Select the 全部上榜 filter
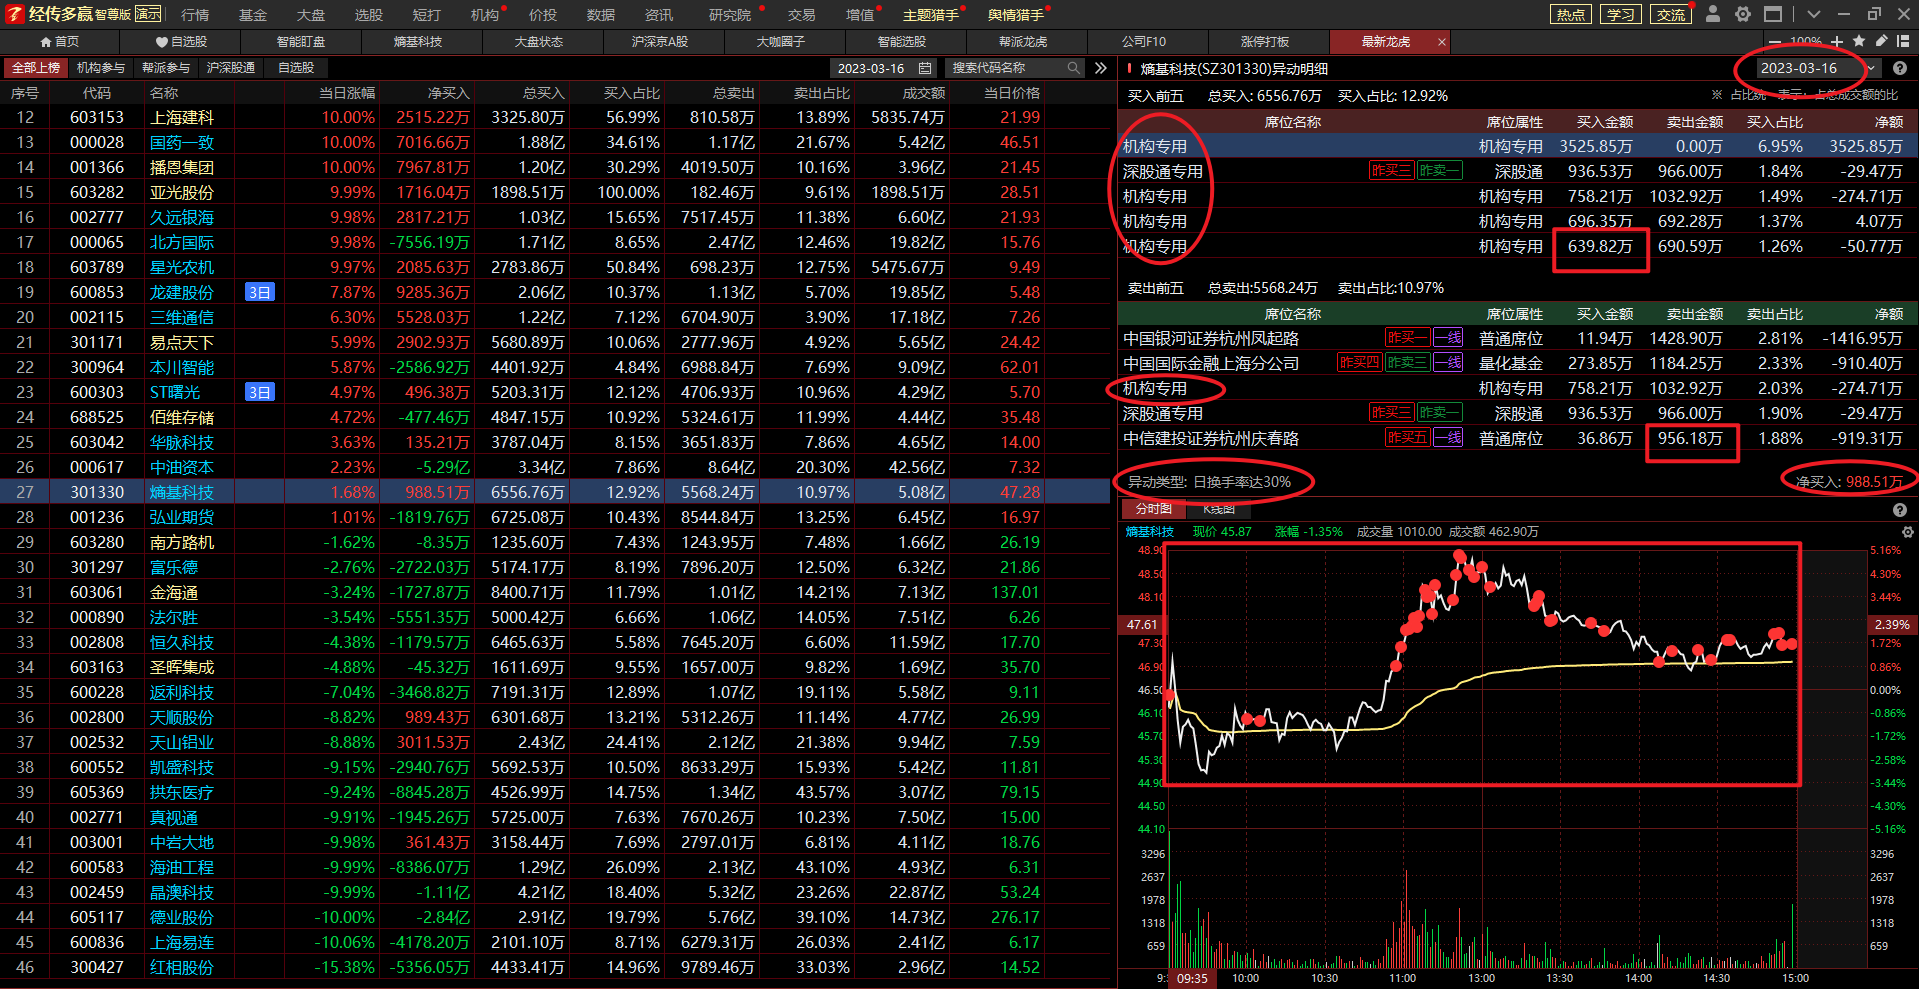The width and height of the screenshot is (1919, 989). pos(36,68)
